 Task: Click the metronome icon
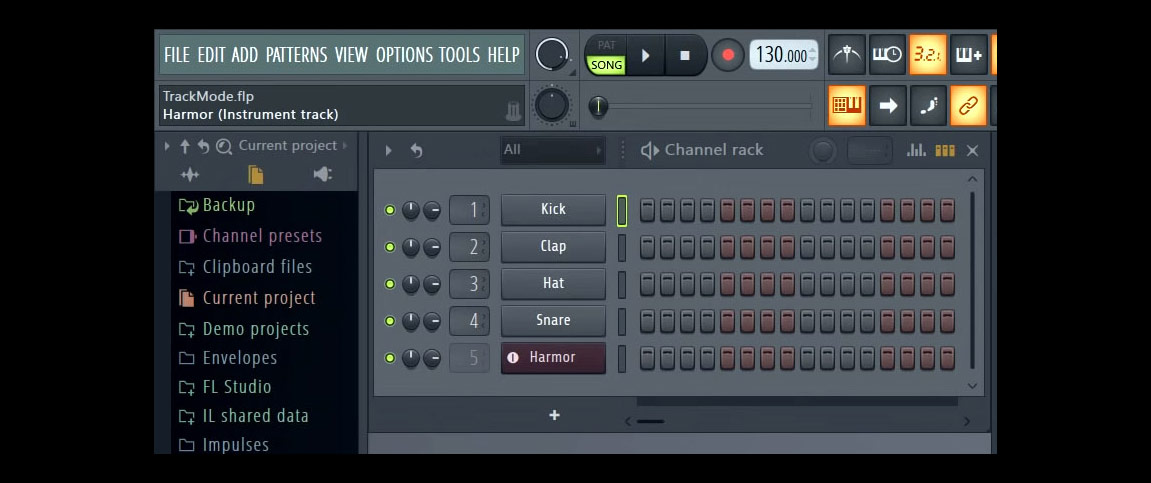[x=846, y=55]
